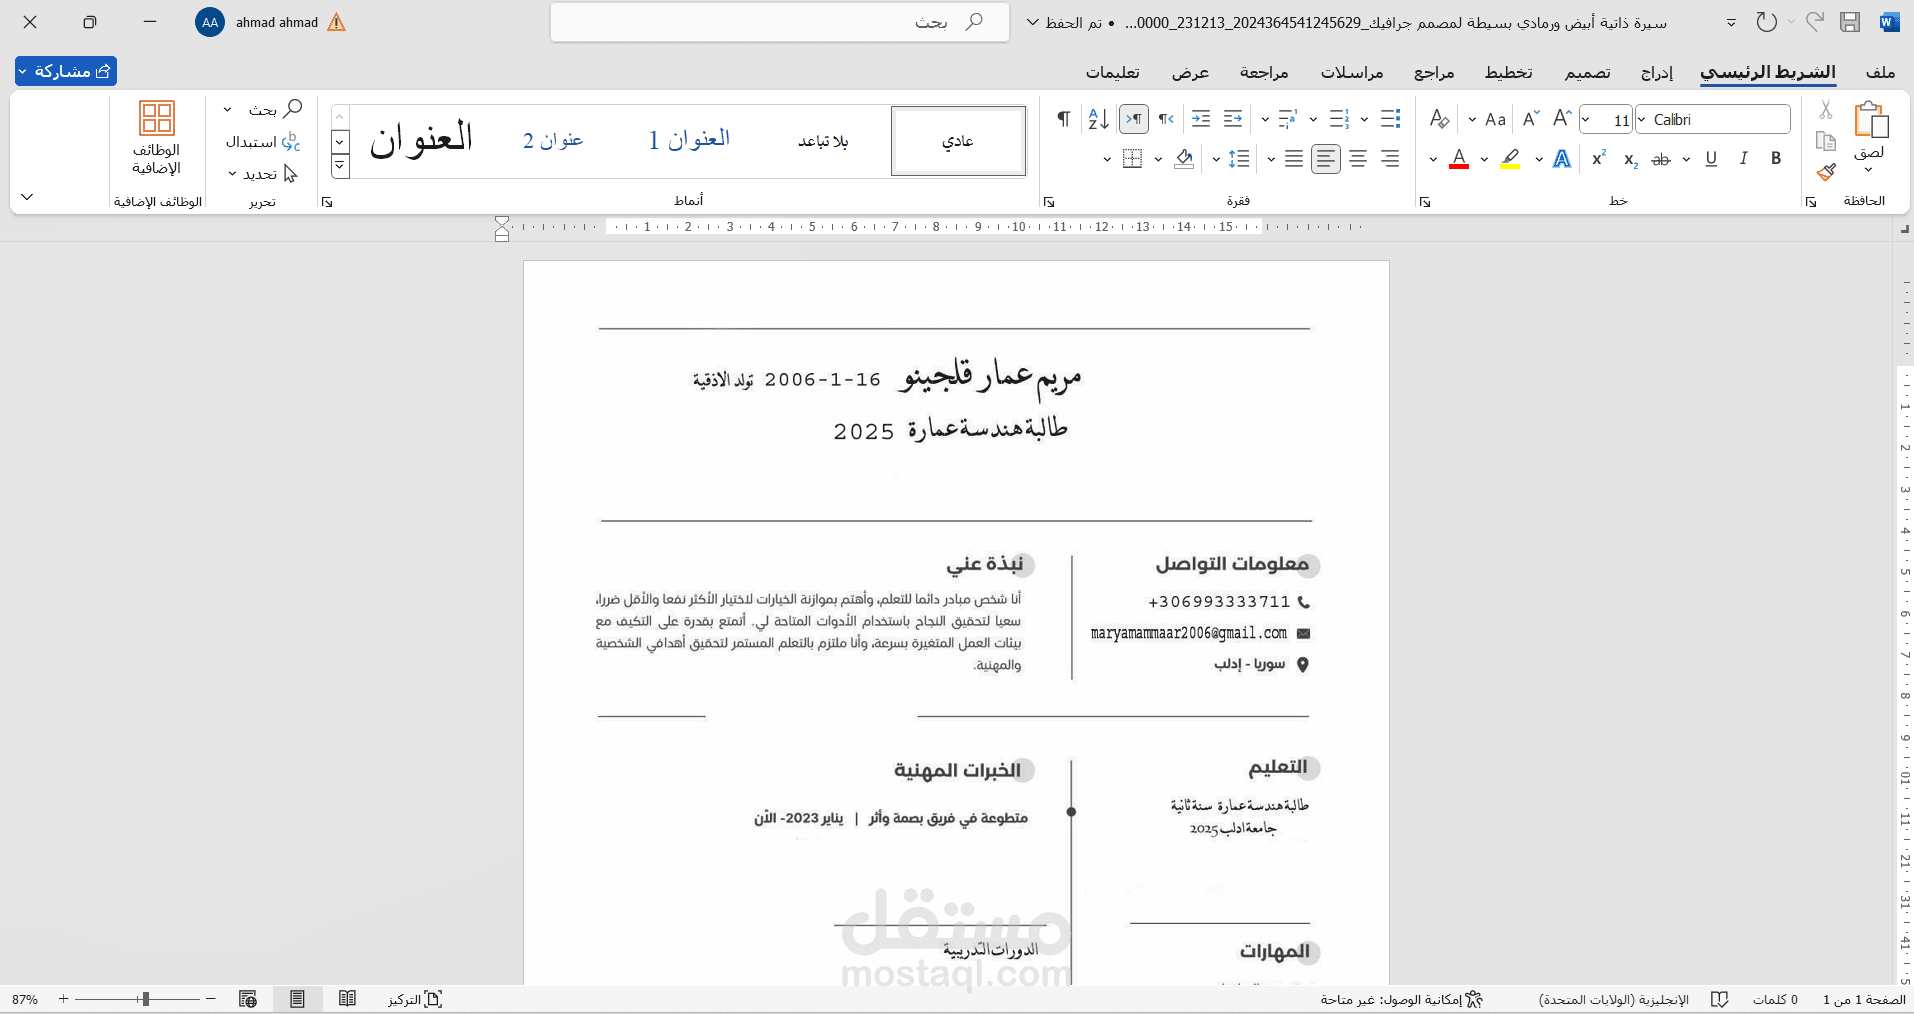This screenshot has width=1914, height=1014.
Task: Grow the font size with the large A icon
Action: coord(1562,119)
